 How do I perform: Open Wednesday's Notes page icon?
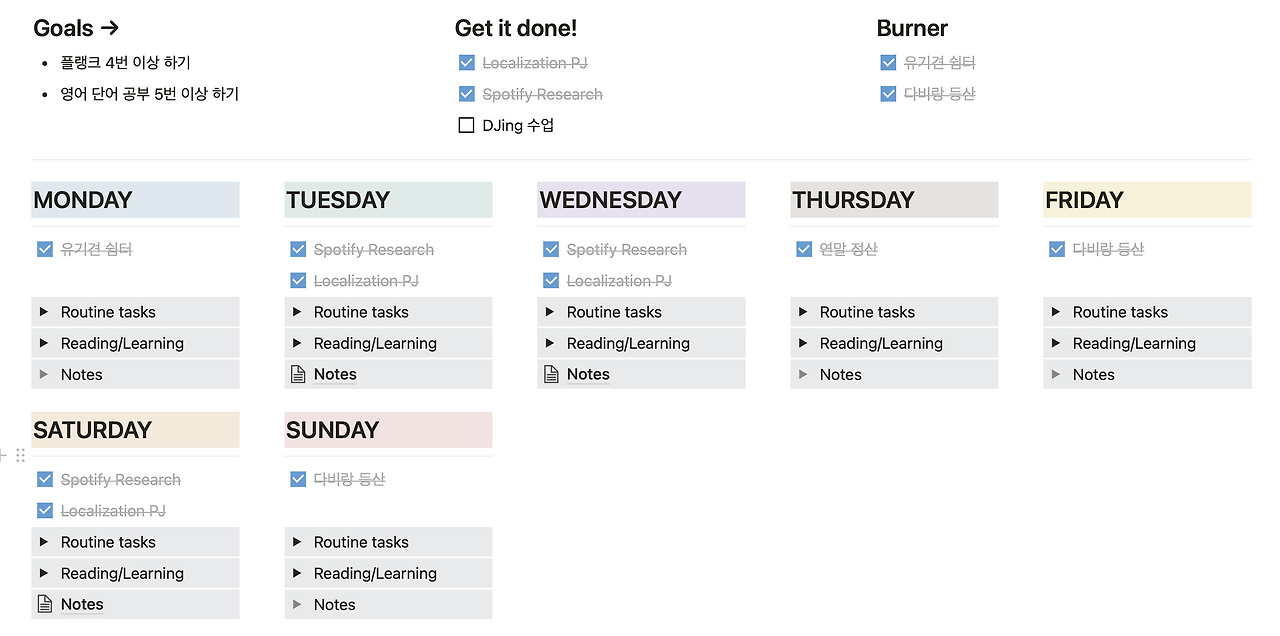coord(551,374)
